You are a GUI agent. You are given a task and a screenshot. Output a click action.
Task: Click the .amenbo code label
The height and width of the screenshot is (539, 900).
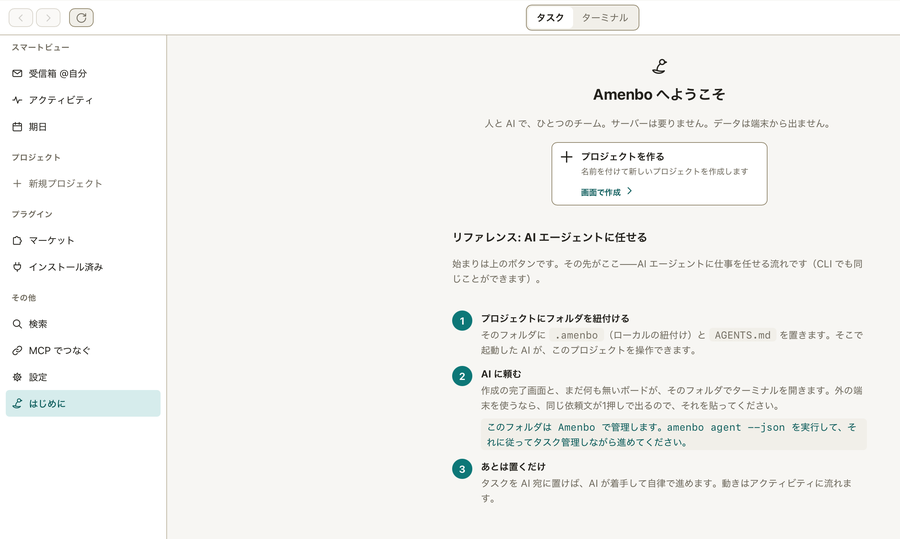pos(576,335)
